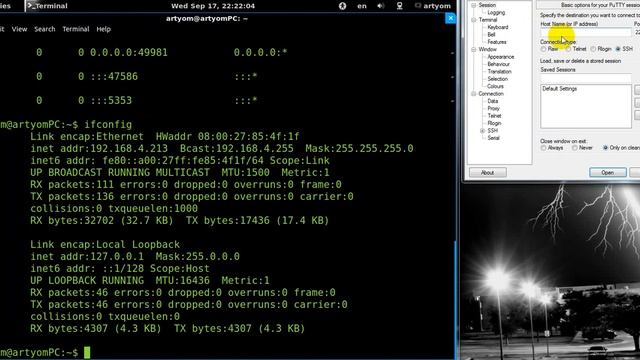Click Mask:255.255.255.0 in terminal output
Viewport: 640px width, 360px height.
point(359,149)
